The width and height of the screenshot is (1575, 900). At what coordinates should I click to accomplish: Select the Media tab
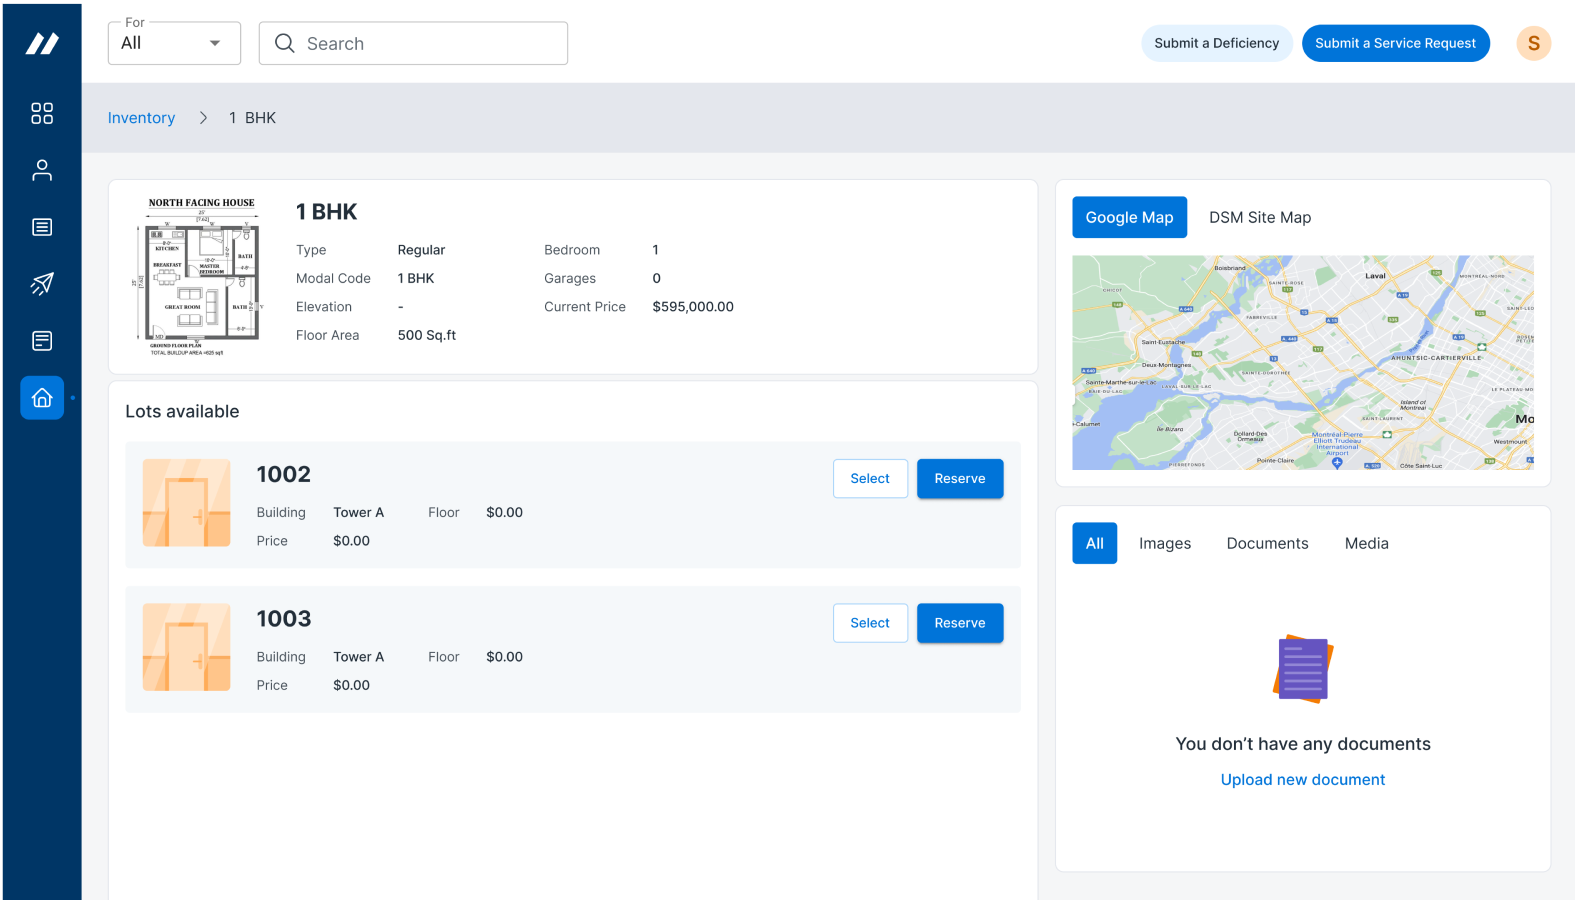pyautogui.click(x=1366, y=543)
